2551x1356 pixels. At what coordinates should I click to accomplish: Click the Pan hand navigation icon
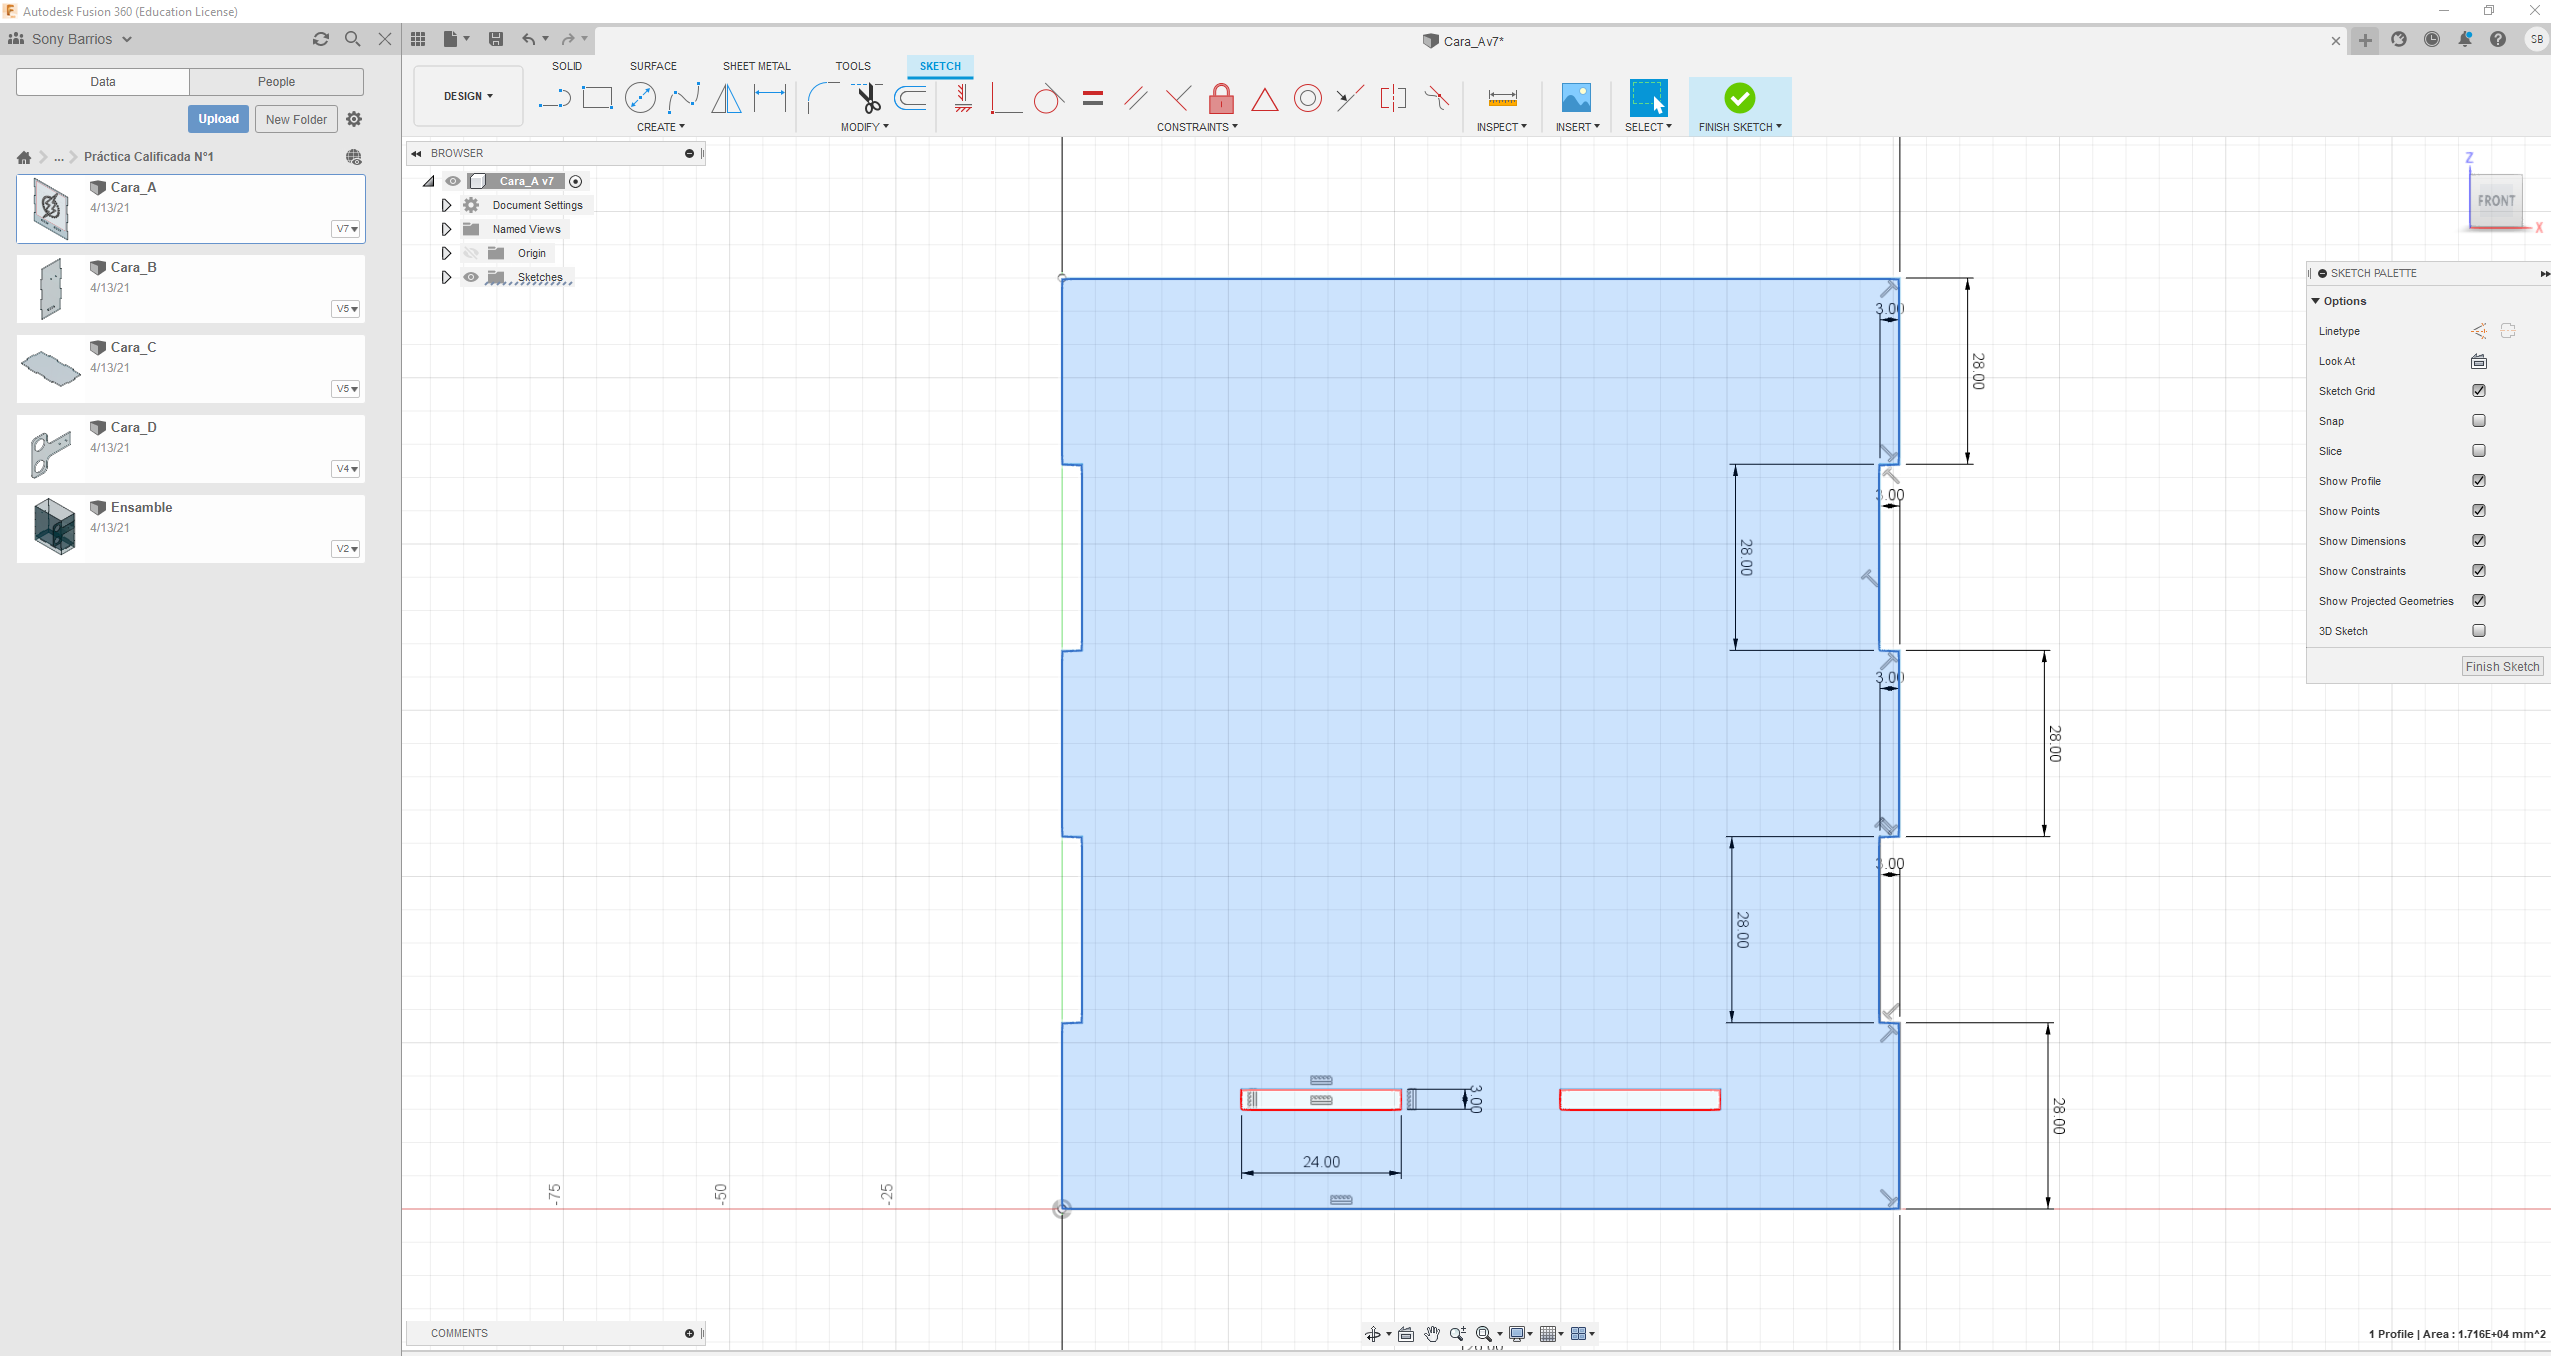point(1432,1333)
